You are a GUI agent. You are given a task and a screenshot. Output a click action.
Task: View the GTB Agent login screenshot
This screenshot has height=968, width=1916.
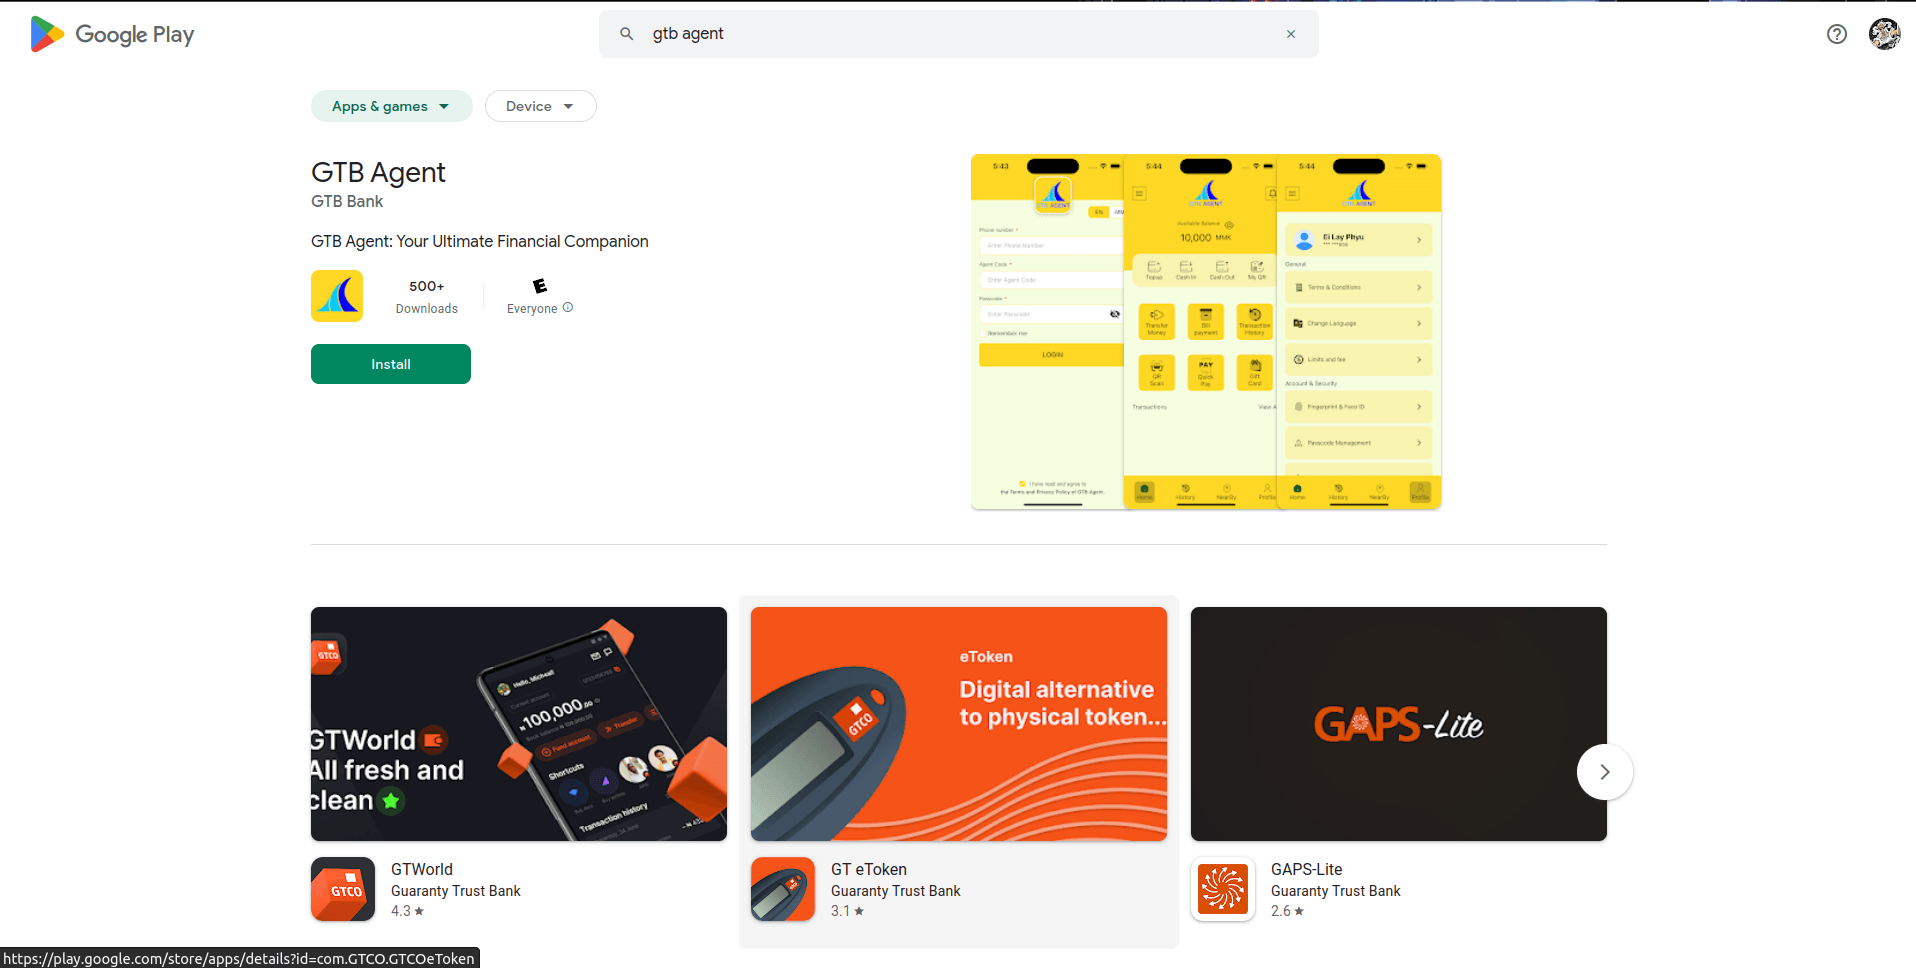(1047, 332)
